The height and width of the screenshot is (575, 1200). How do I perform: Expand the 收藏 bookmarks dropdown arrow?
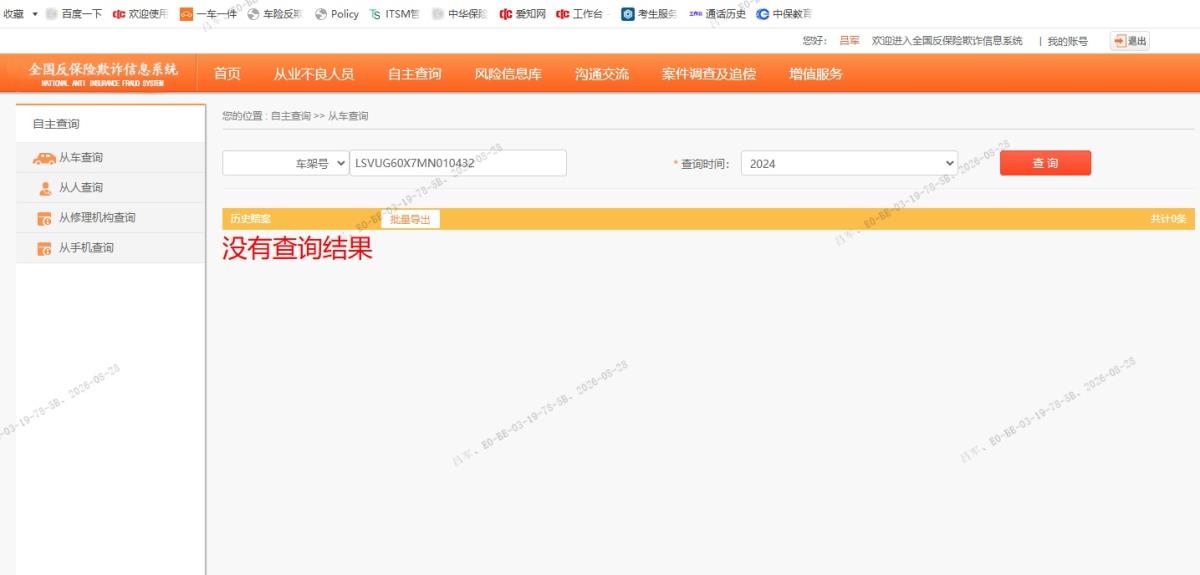(x=35, y=14)
